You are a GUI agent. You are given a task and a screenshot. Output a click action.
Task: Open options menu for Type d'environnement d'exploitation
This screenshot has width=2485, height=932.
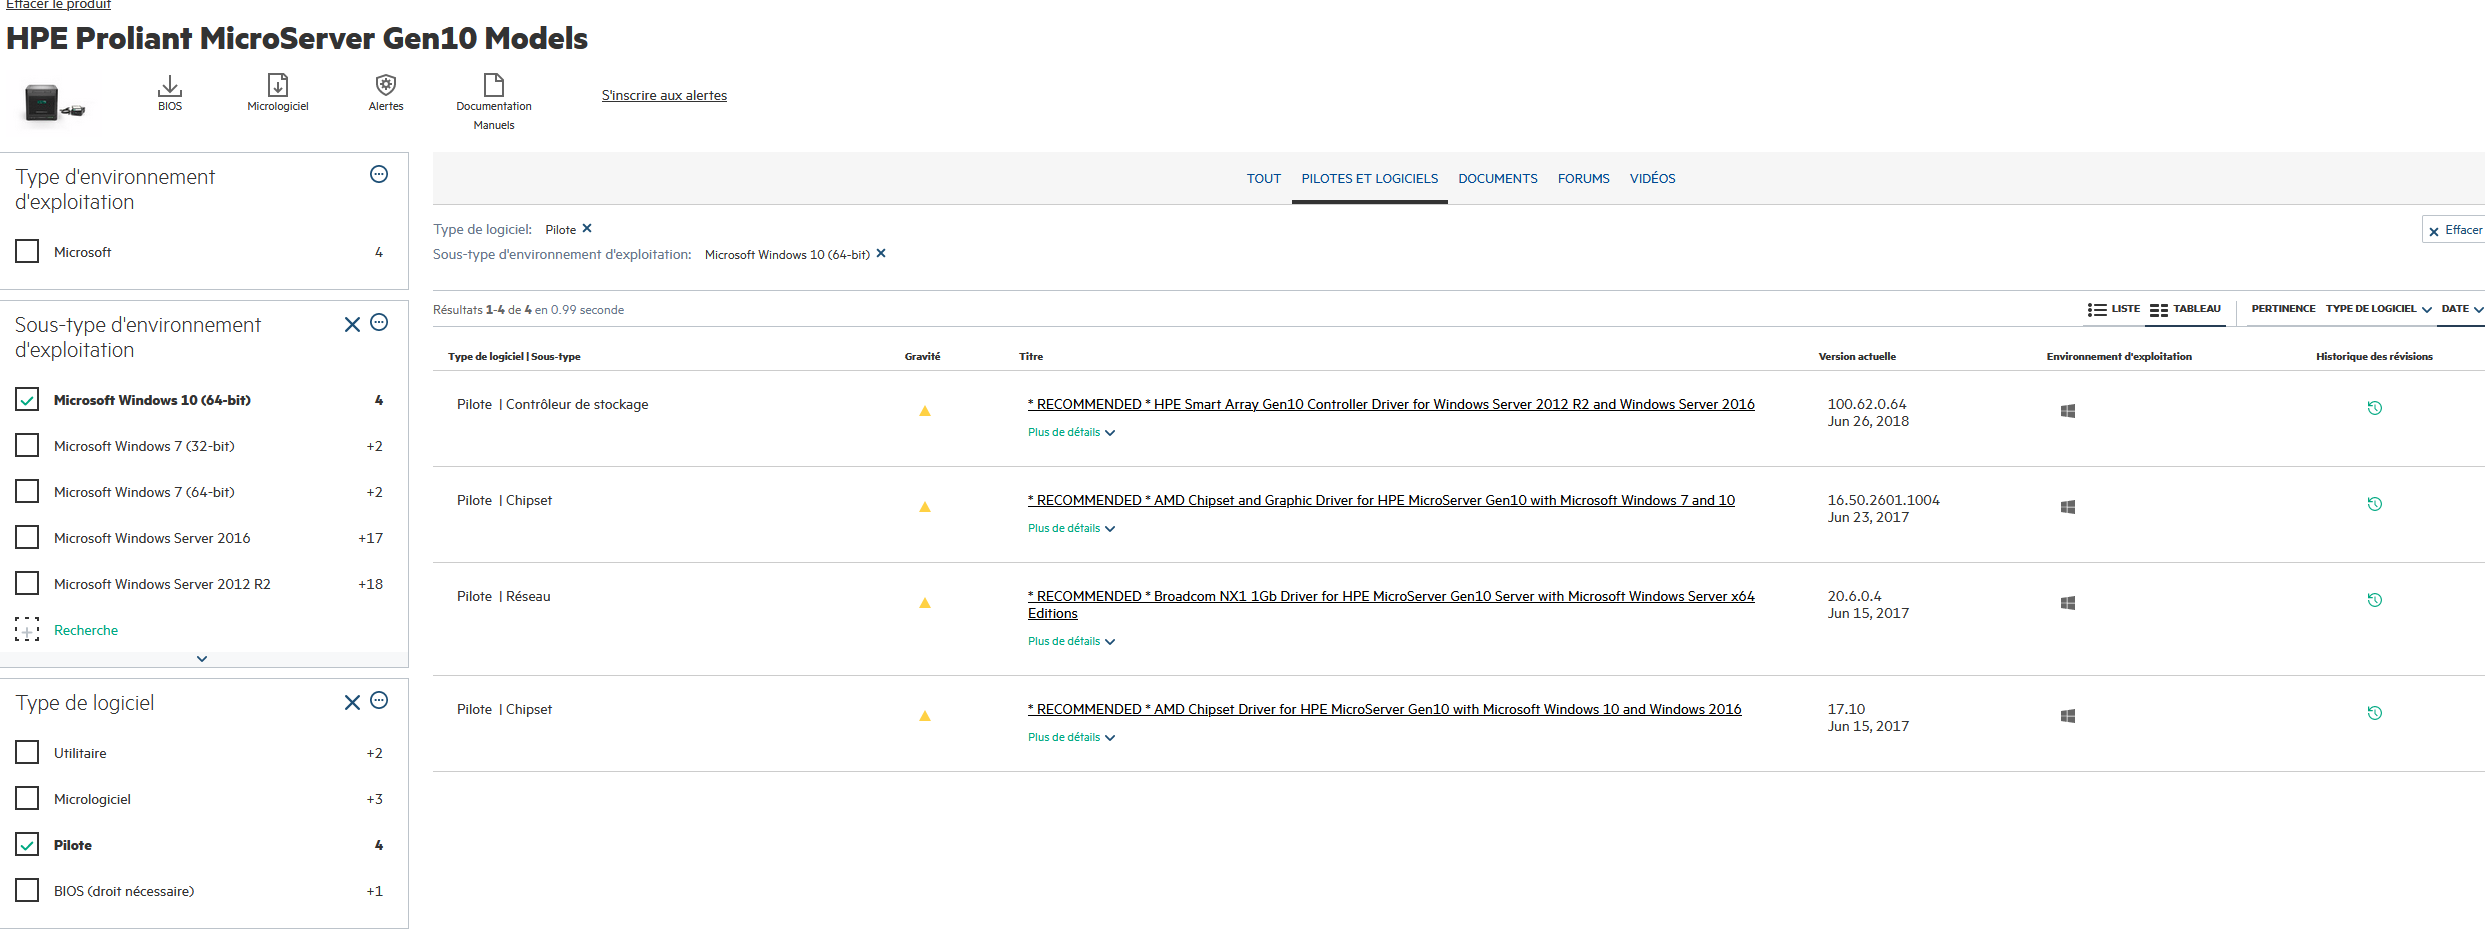click(379, 174)
